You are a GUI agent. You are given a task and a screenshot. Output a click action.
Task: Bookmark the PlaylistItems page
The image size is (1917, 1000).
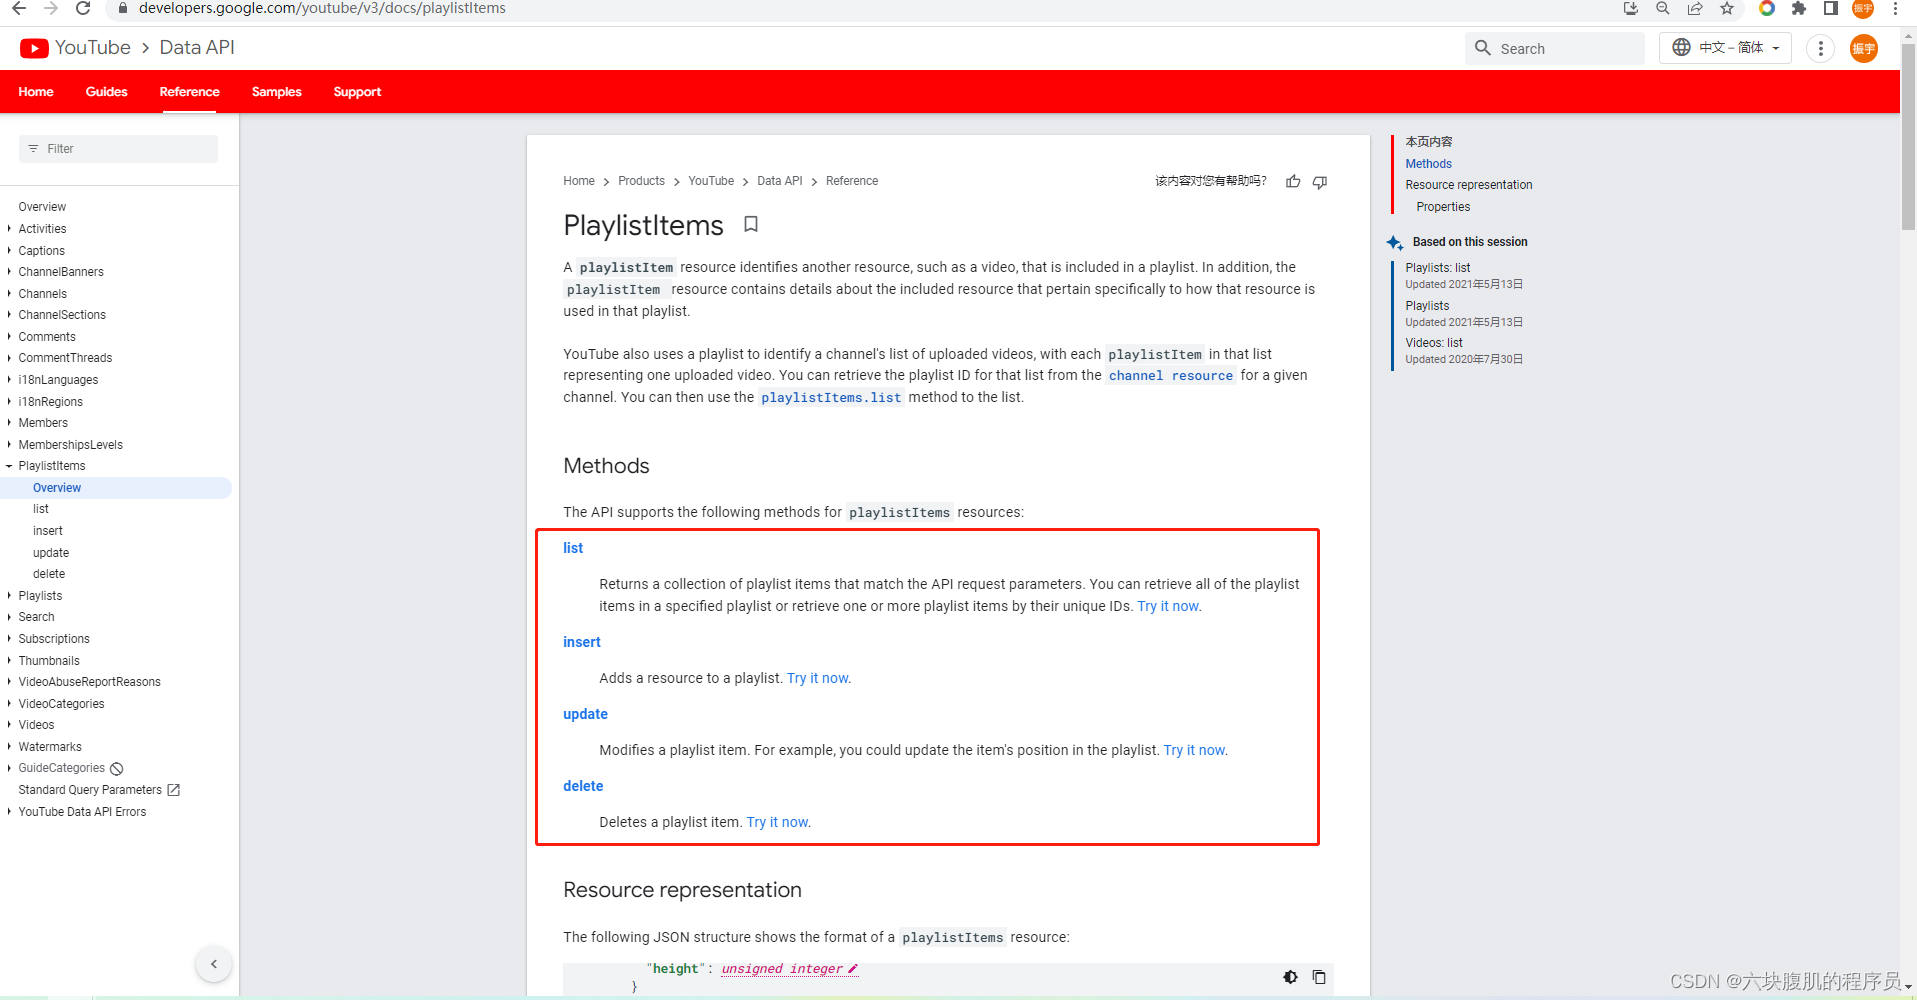point(751,224)
